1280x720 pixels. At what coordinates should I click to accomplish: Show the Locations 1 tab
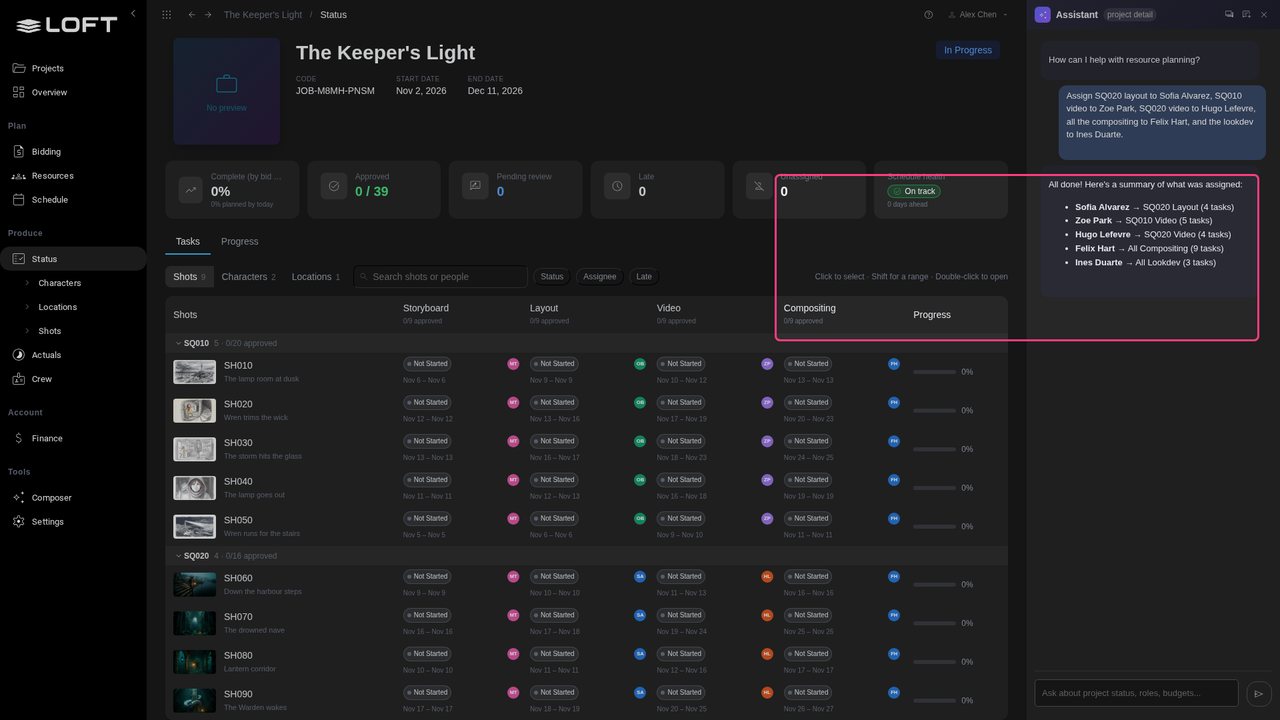tap(316, 277)
